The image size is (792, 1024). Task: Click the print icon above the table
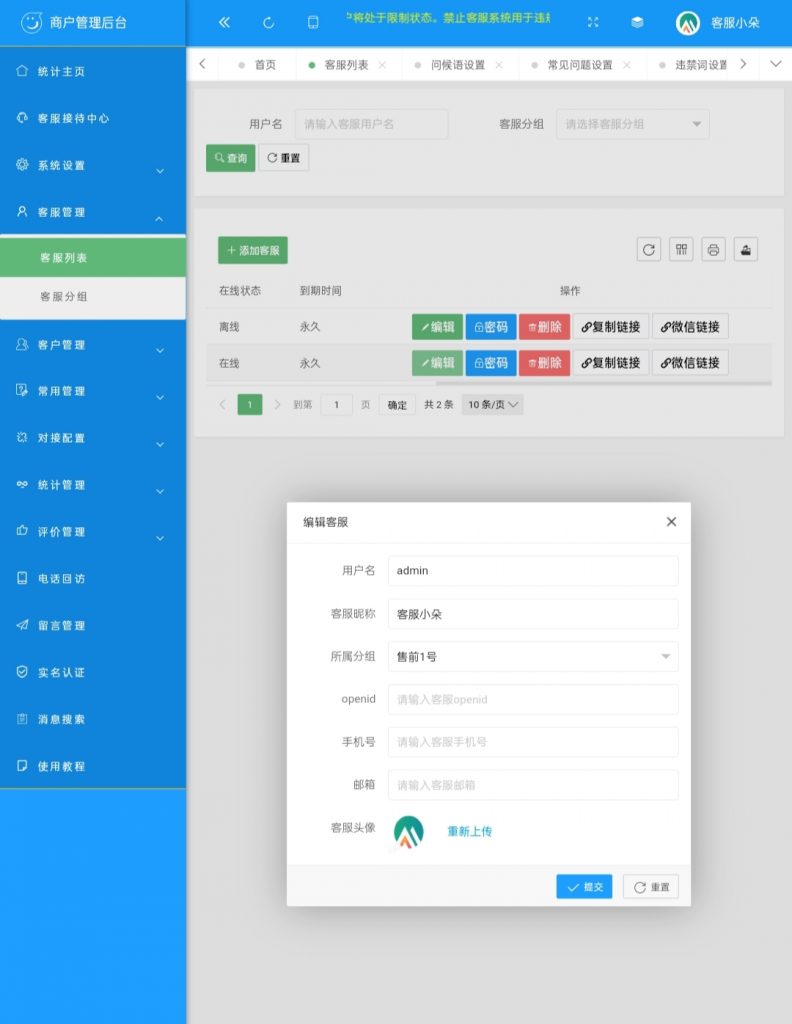pos(713,250)
